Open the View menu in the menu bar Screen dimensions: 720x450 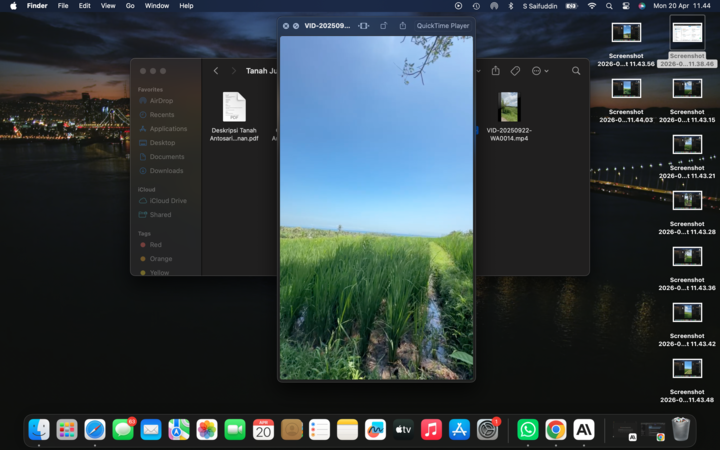coord(107,6)
